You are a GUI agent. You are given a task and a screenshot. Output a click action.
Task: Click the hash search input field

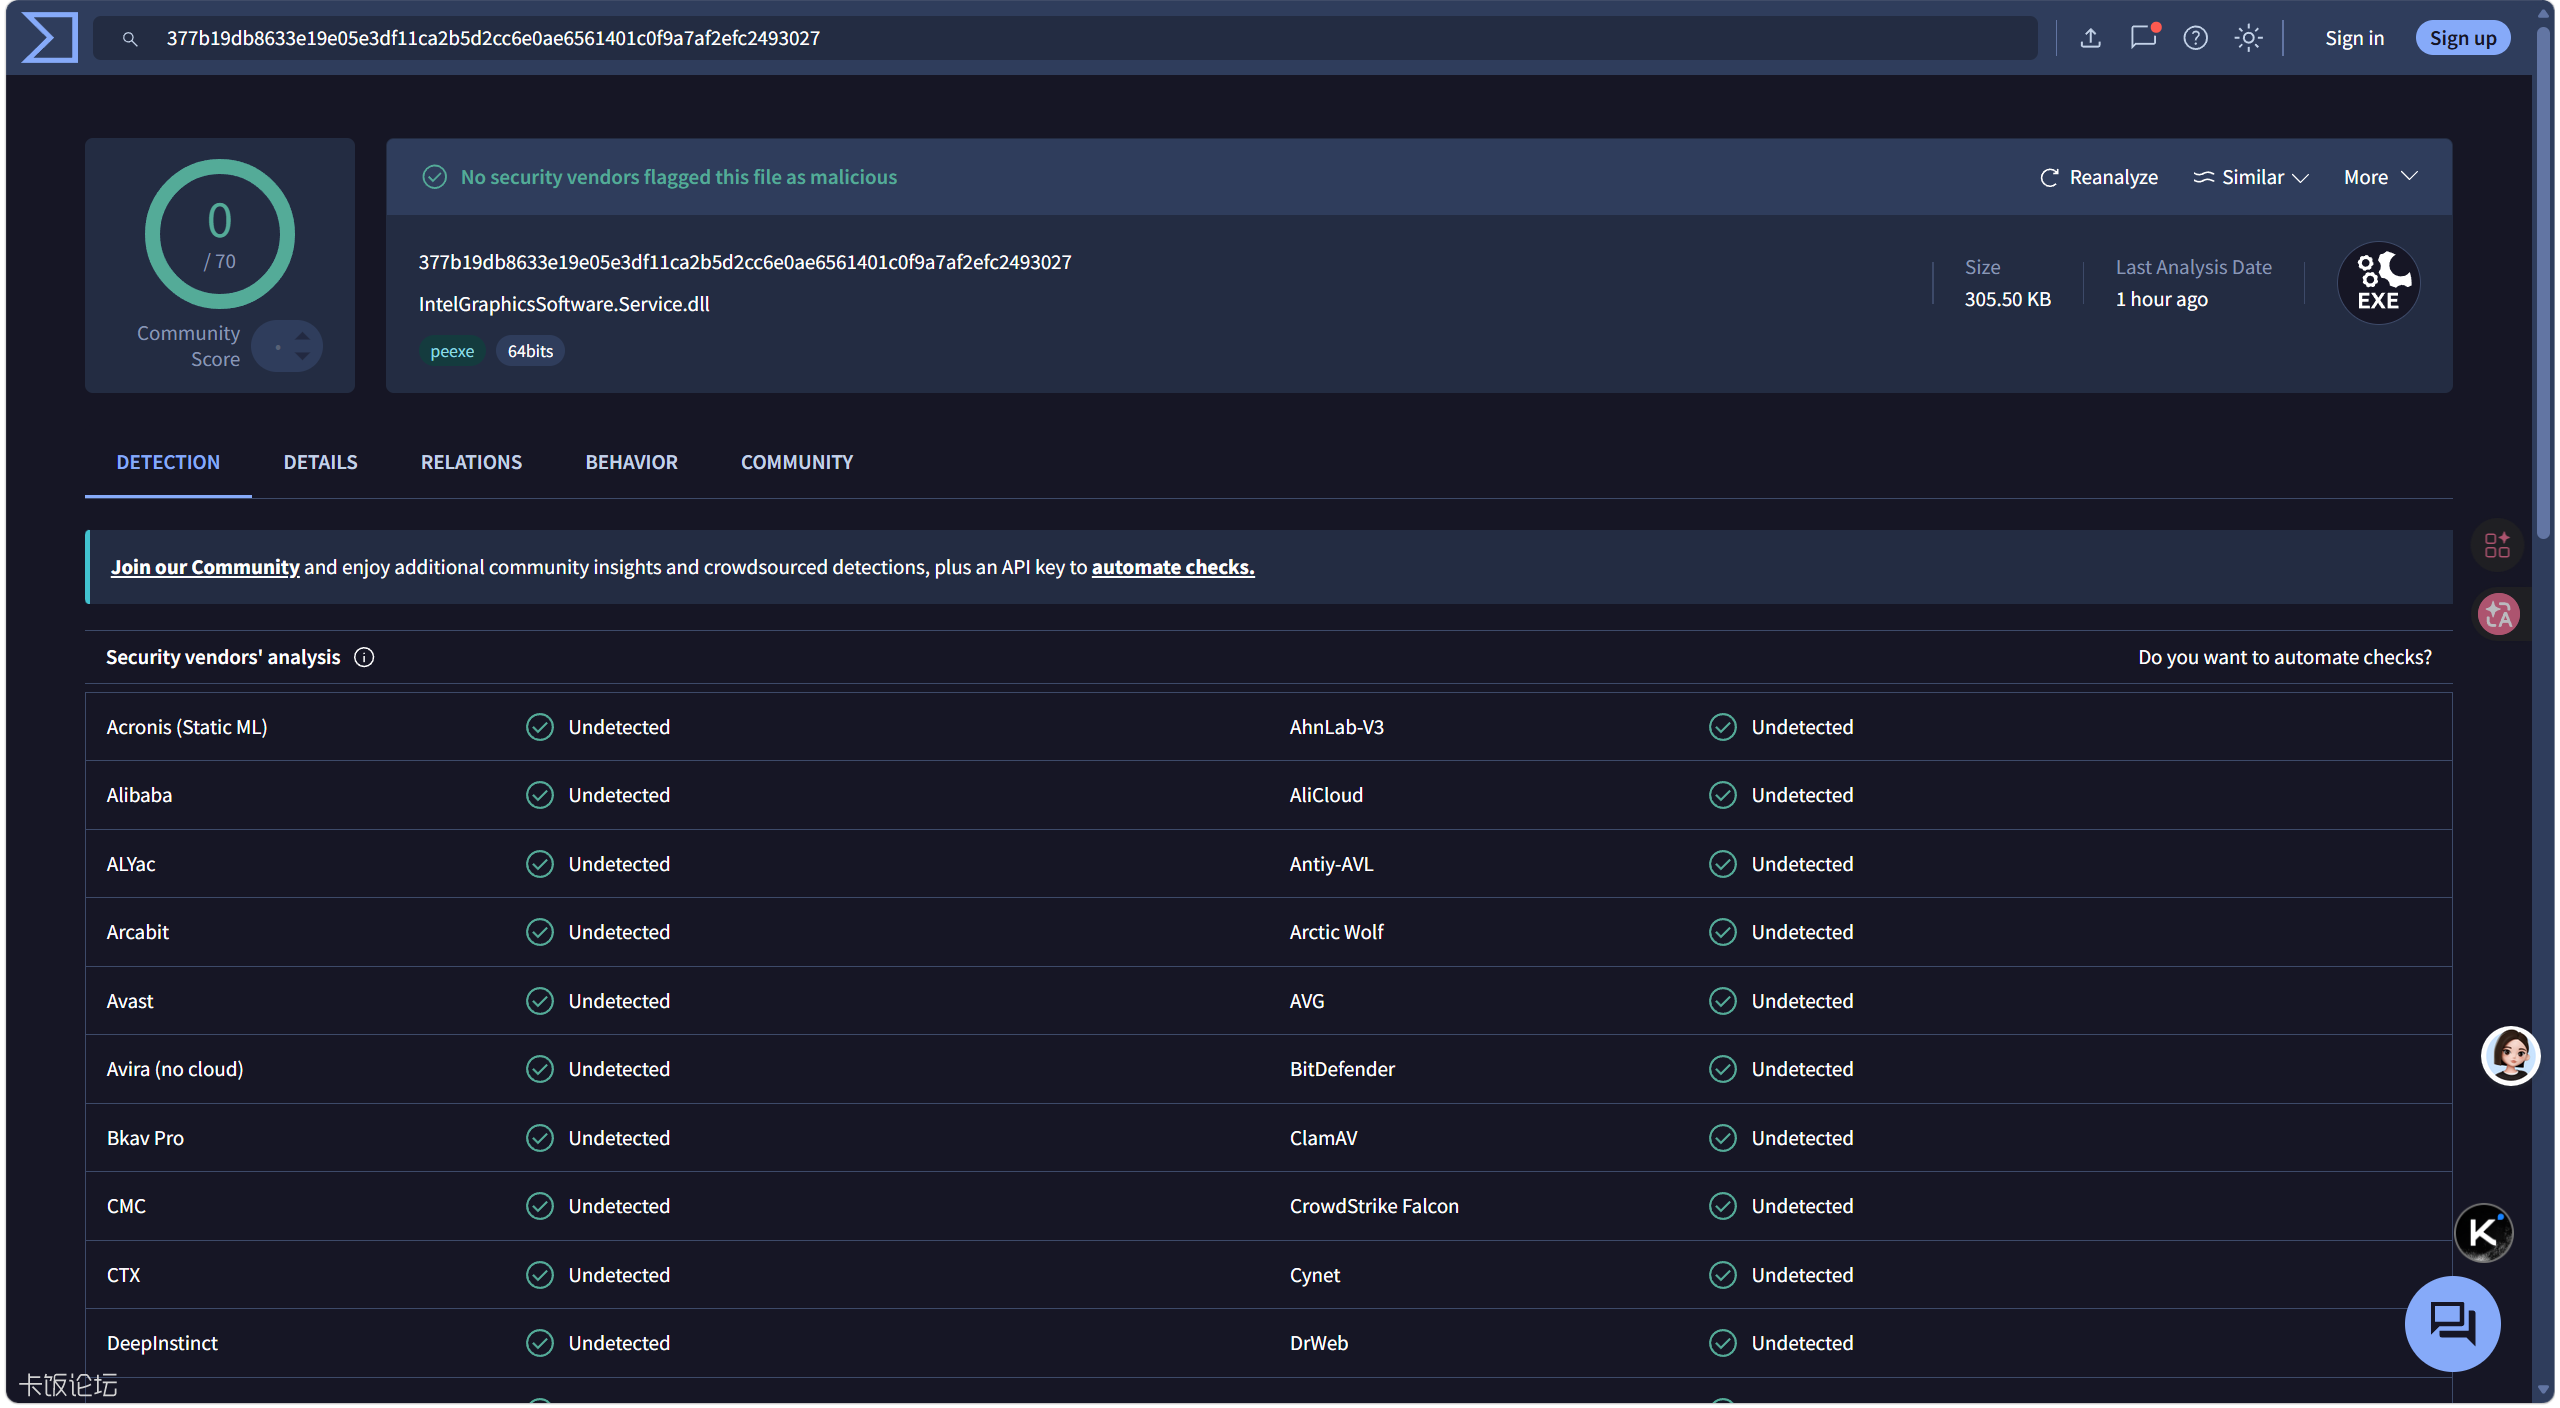(1065, 38)
